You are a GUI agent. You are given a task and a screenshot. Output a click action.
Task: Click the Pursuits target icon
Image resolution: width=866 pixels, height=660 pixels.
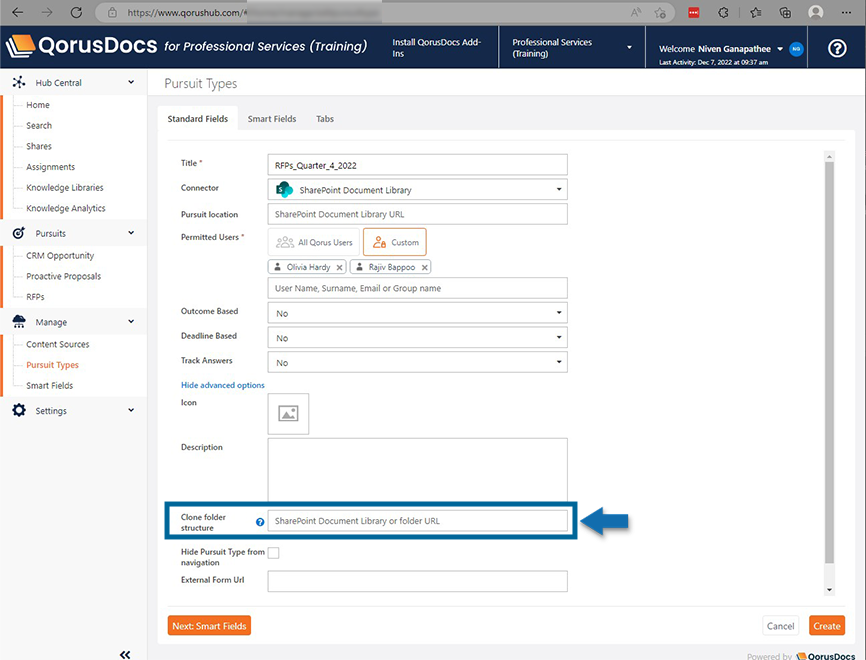(x=19, y=233)
